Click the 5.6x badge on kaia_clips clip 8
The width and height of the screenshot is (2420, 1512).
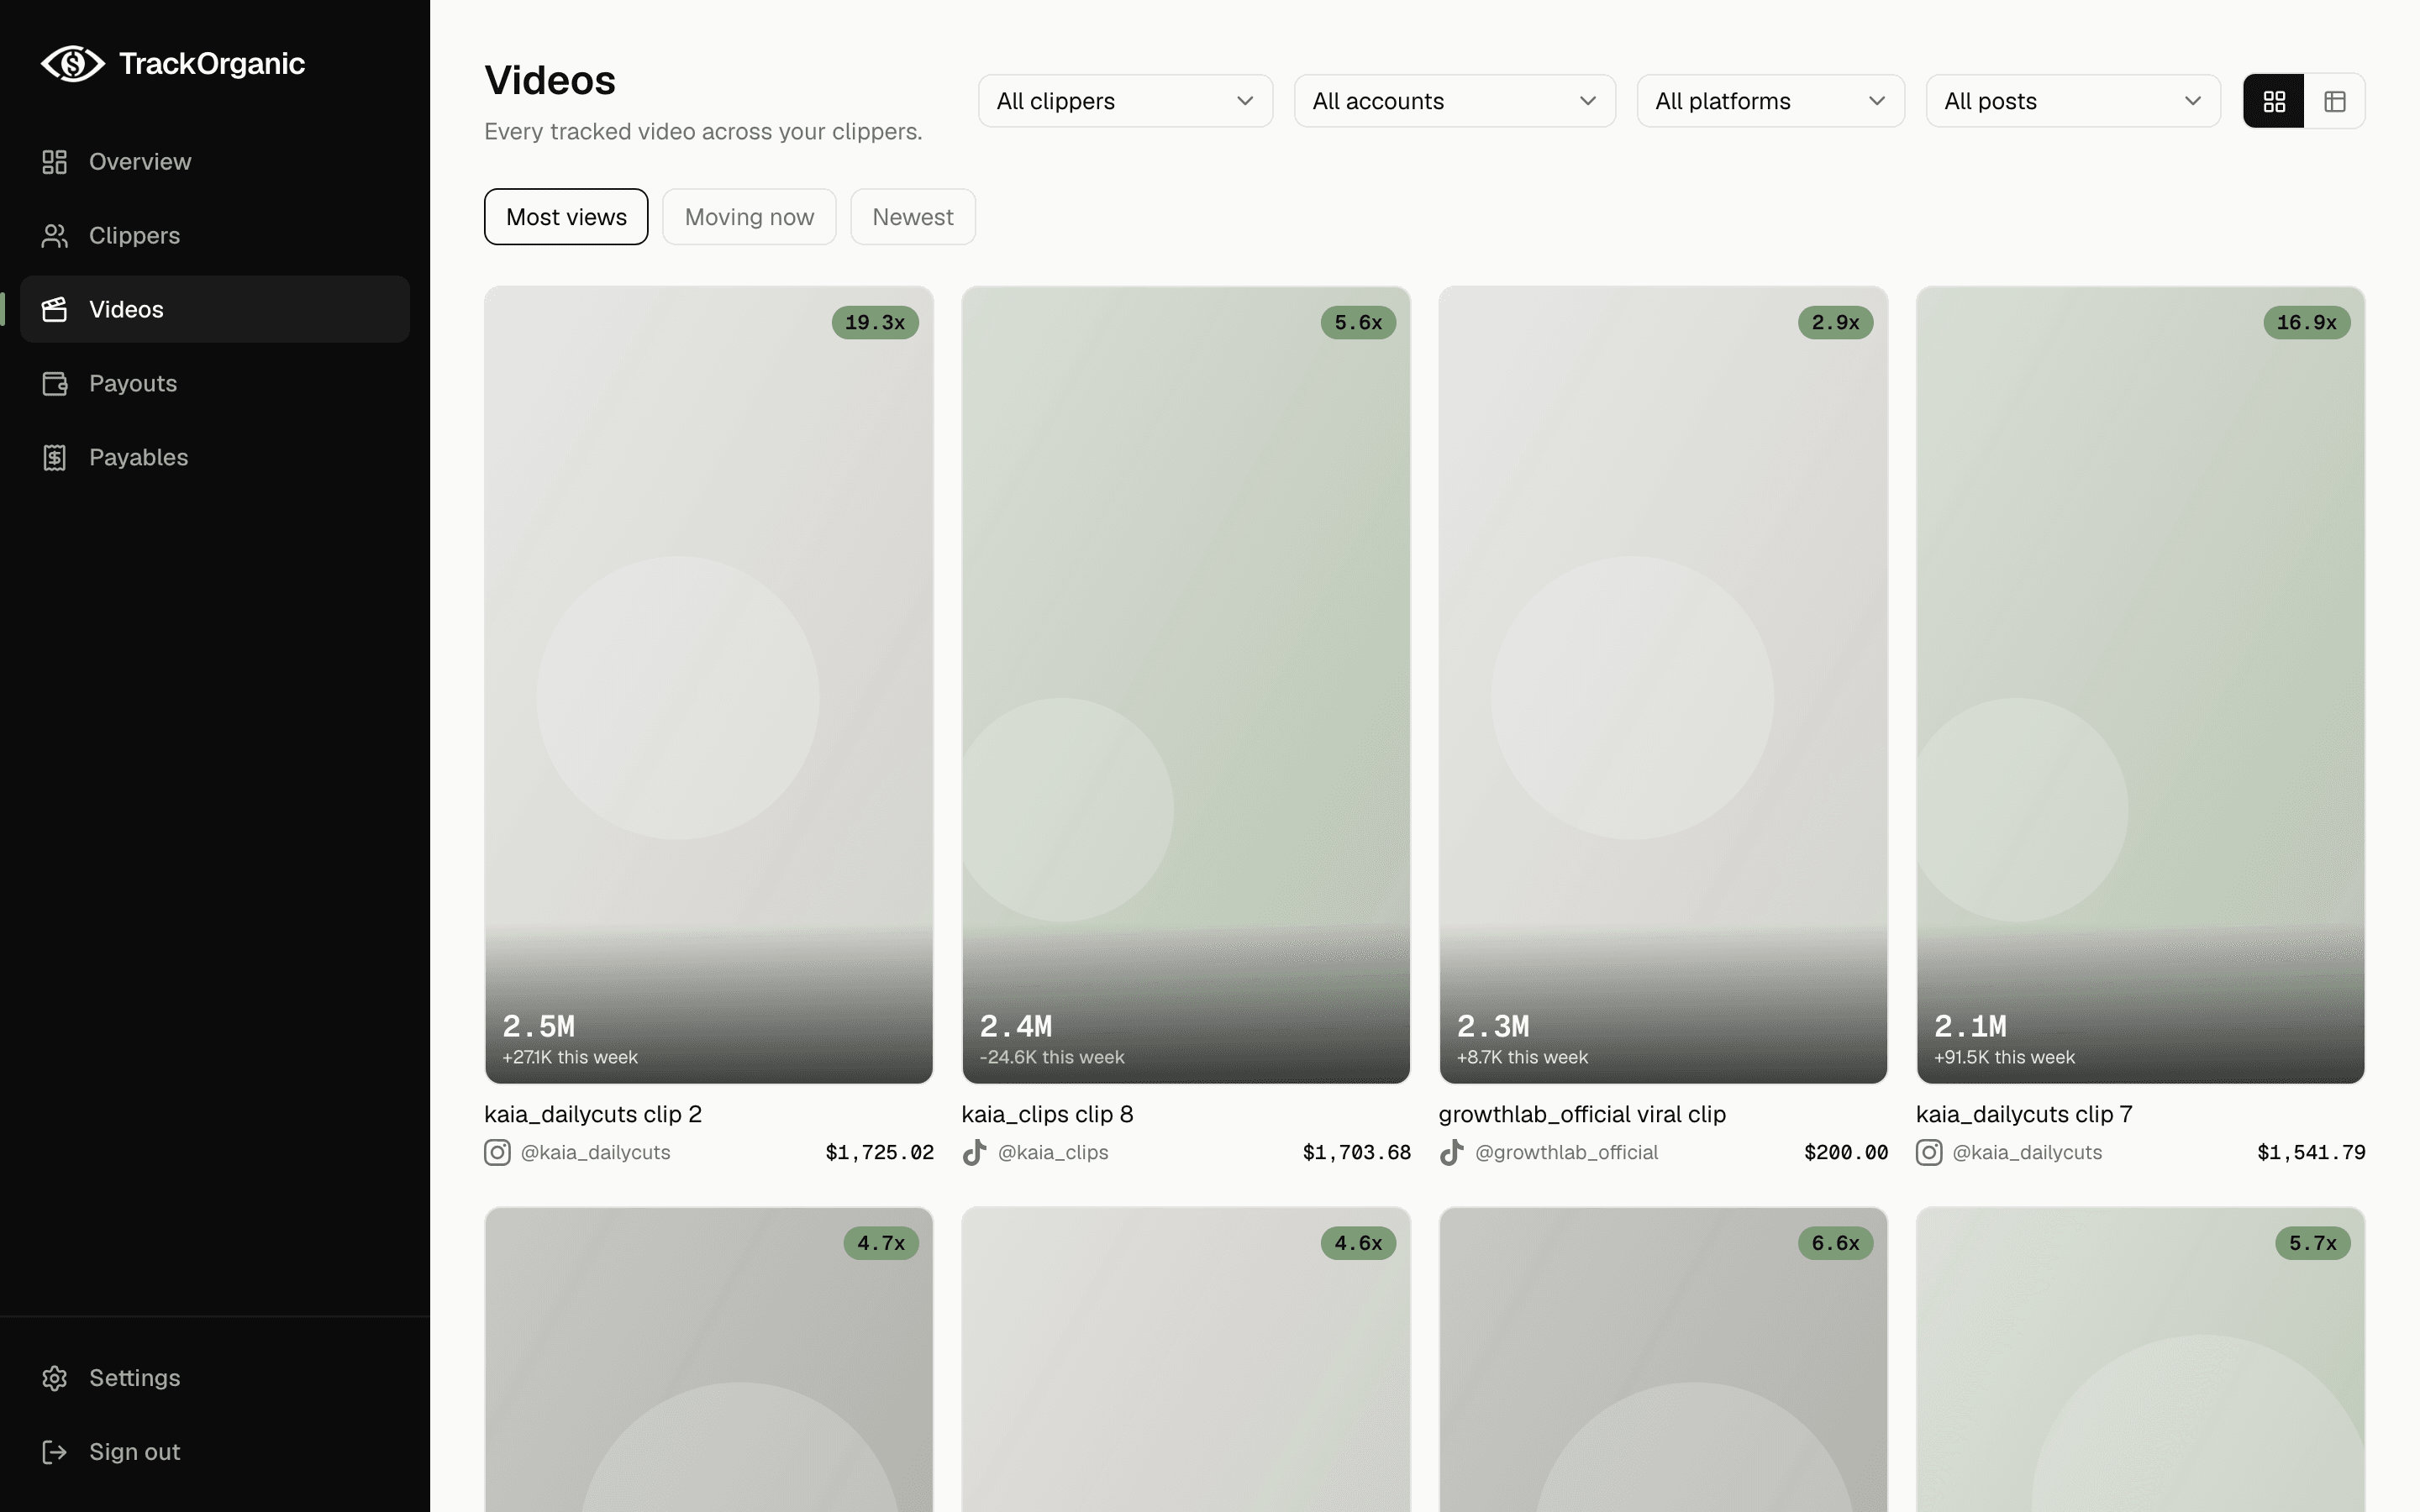(1358, 323)
